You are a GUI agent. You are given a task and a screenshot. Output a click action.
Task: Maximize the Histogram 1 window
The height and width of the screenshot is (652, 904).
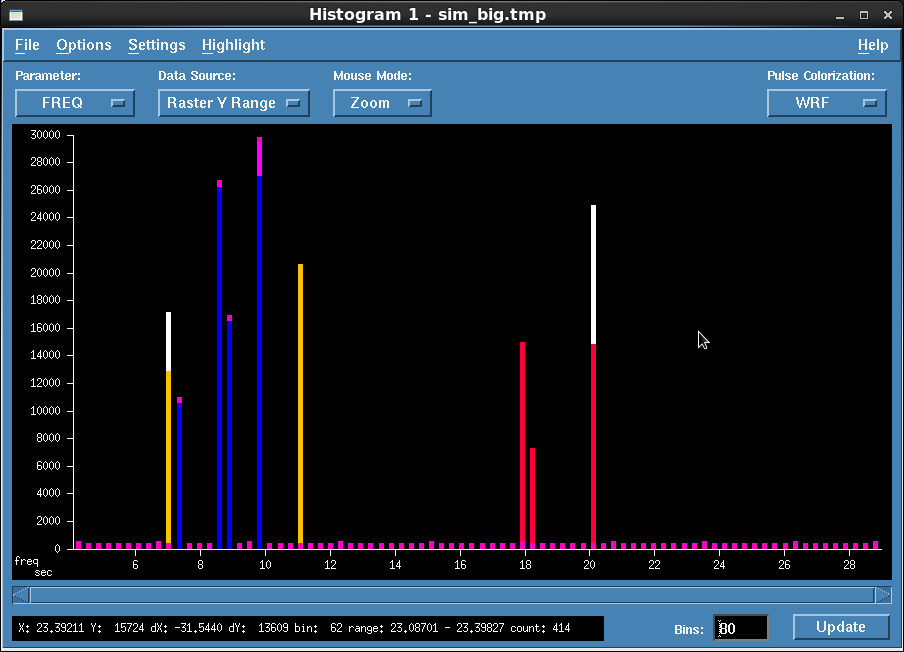point(864,14)
